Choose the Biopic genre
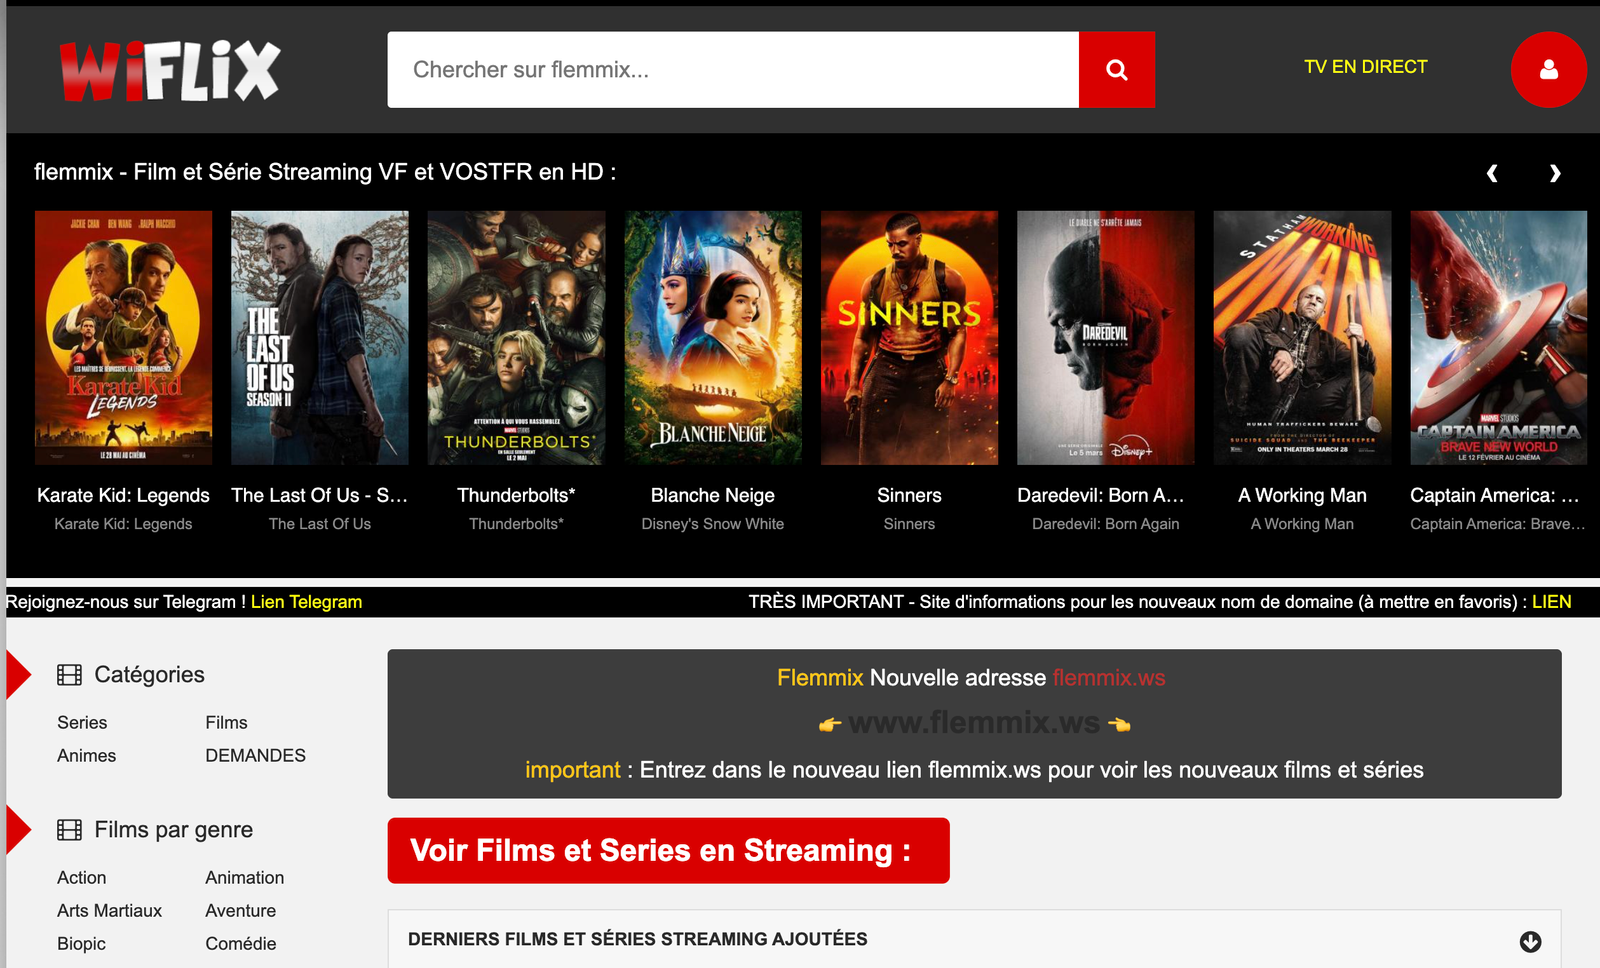This screenshot has height=968, width=1600. point(81,944)
